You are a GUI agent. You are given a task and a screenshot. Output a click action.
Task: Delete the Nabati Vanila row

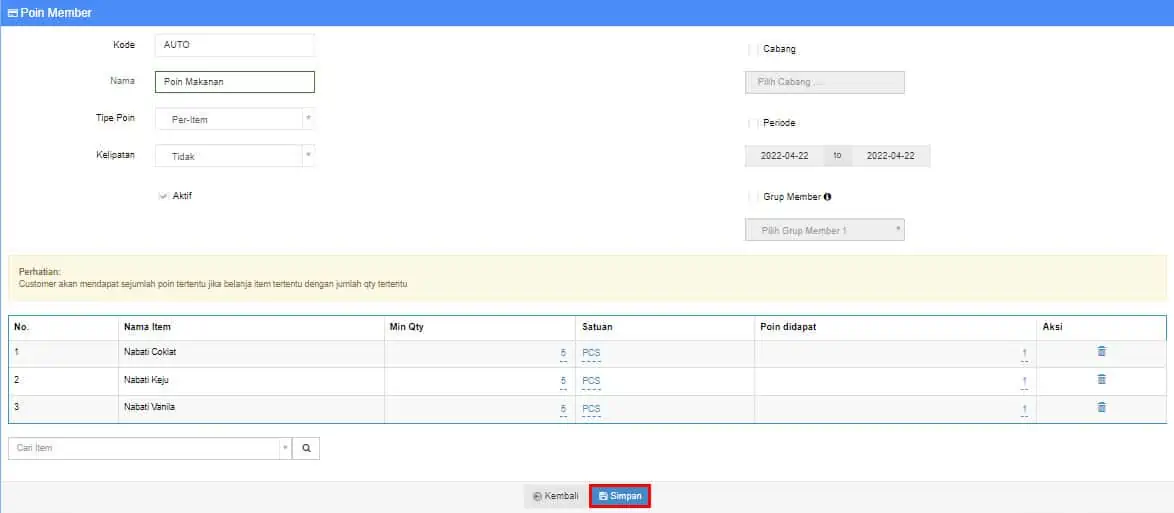1101,407
